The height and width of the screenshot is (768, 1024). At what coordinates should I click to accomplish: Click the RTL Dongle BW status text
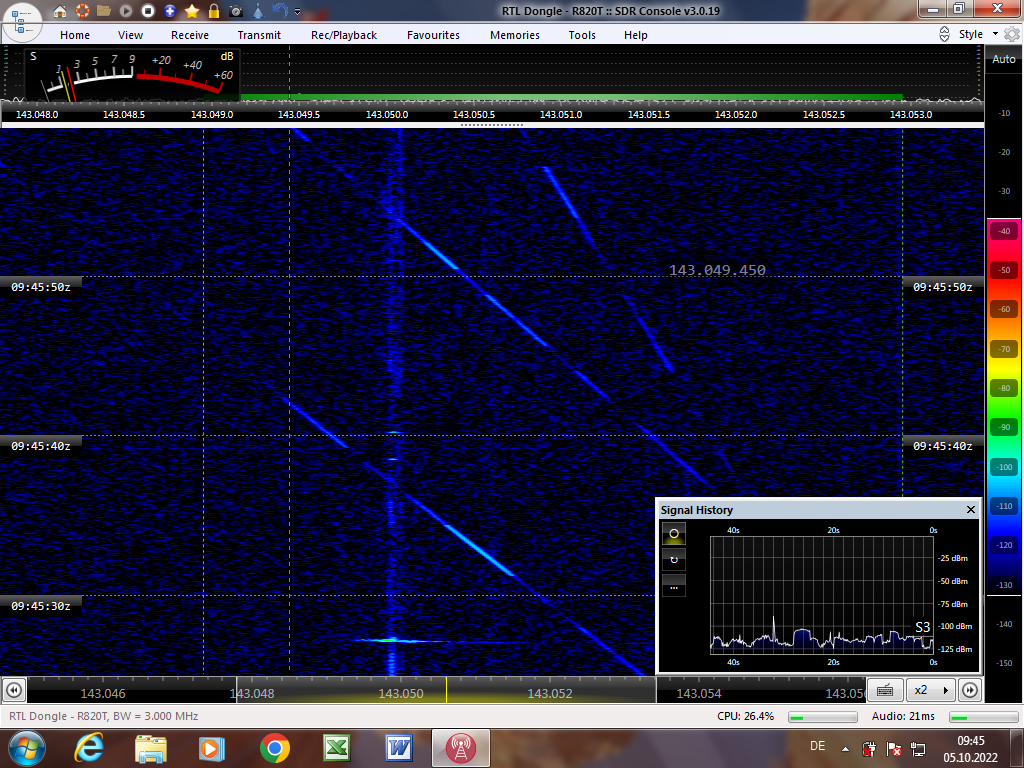(x=104, y=716)
